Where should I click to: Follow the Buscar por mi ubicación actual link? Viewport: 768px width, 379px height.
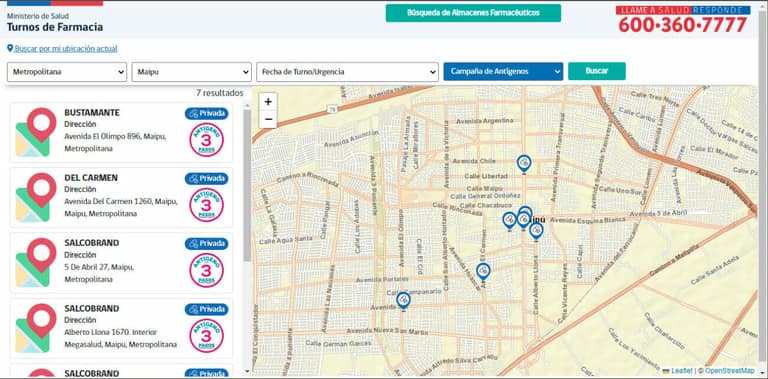click(66, 48)
